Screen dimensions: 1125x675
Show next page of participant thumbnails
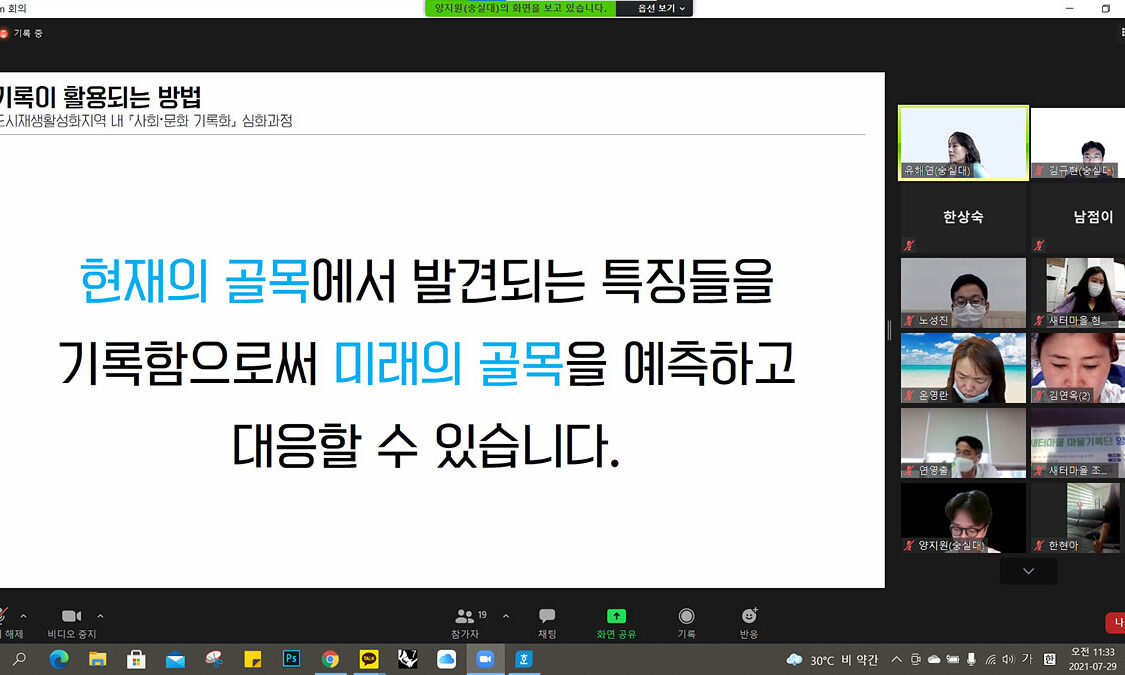click(x=1028, y=571)
